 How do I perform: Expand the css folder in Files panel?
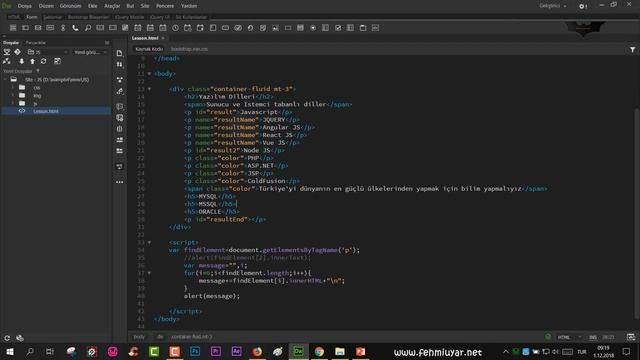click(13, 87)
